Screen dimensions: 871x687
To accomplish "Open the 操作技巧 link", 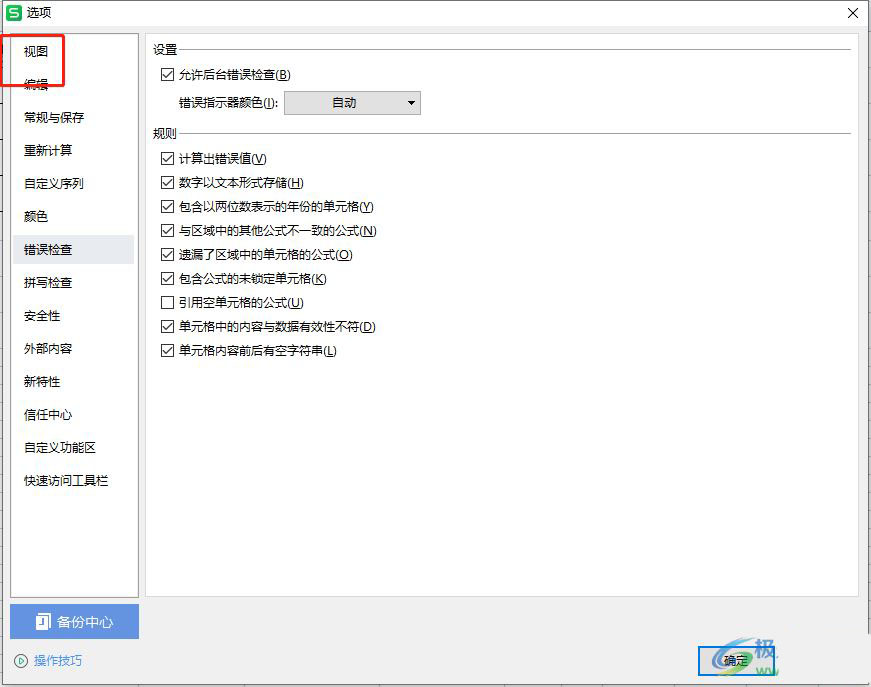I will tap(58, 661).
